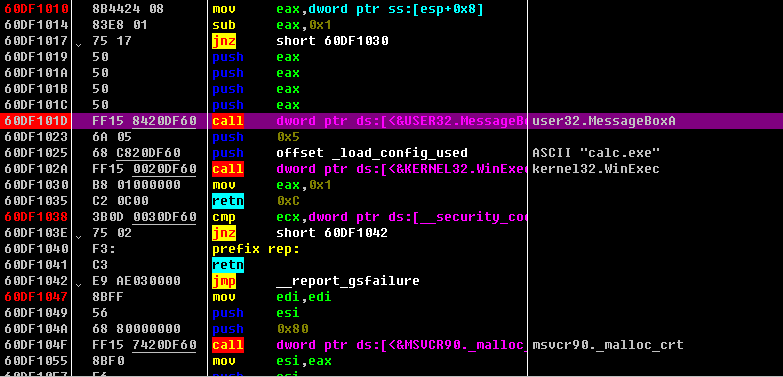Click hex bytes 83E8 01

(120, 25)
